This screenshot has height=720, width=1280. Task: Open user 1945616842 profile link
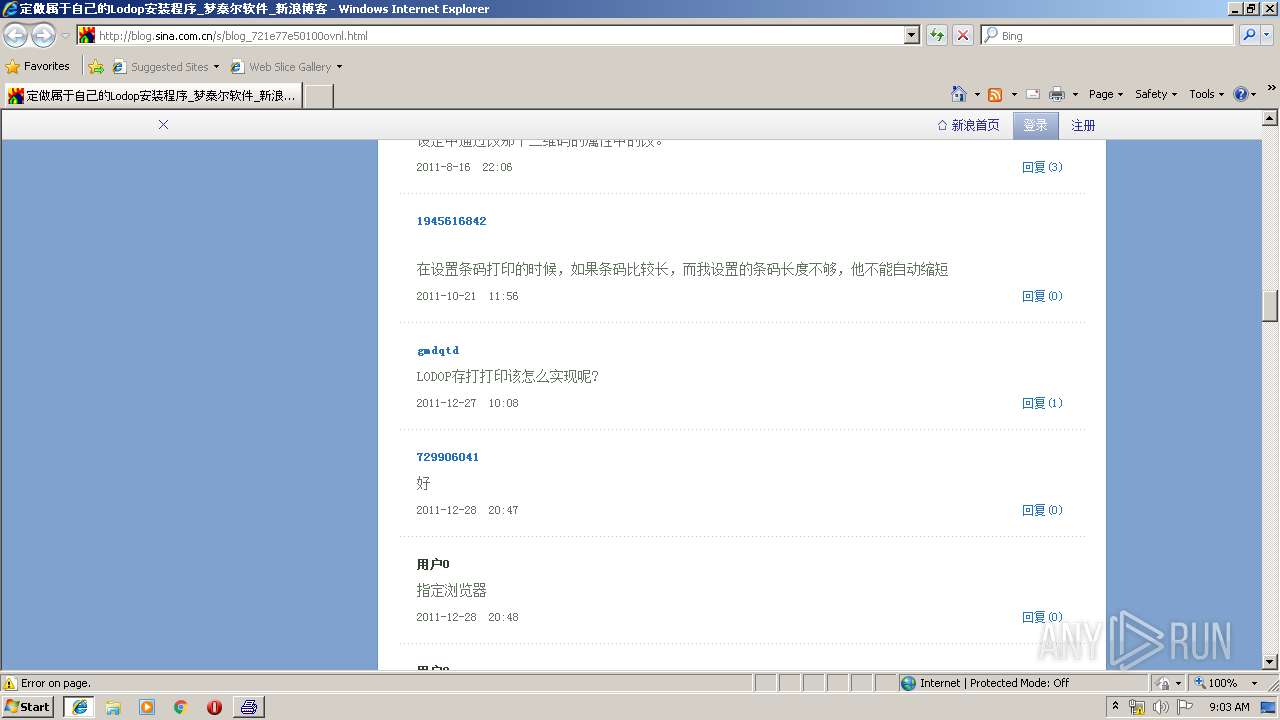[451, 221]
